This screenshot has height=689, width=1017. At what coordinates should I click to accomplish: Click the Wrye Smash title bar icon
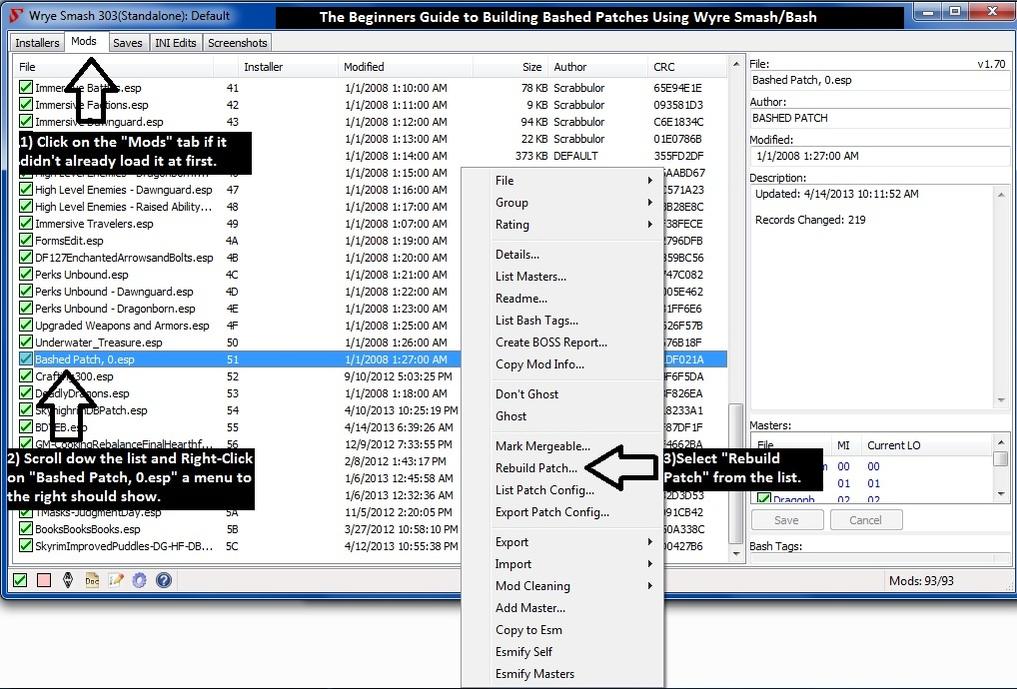click(16, 16)
